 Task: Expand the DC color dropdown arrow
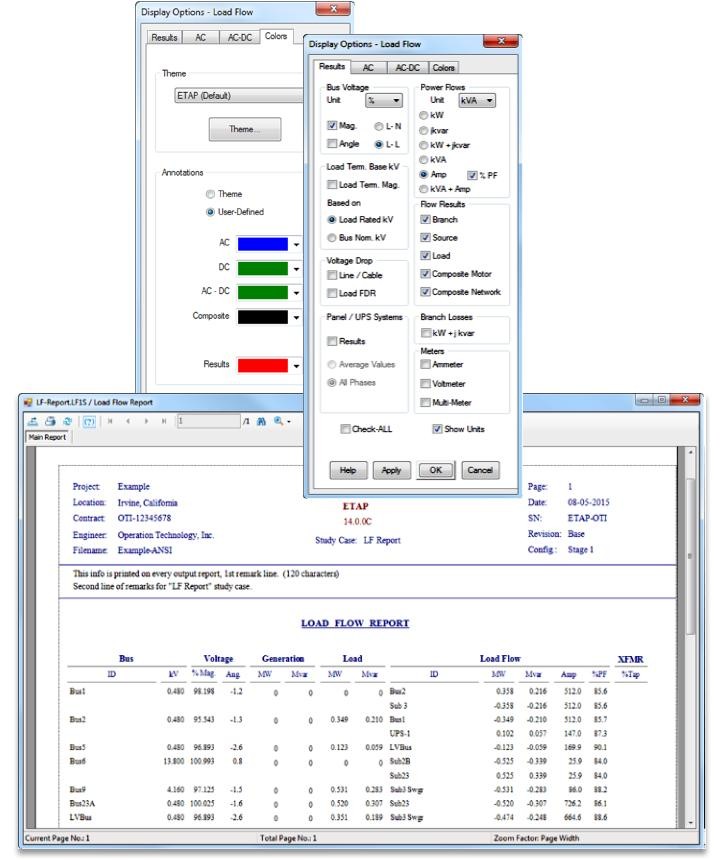(x=296, y=269)
